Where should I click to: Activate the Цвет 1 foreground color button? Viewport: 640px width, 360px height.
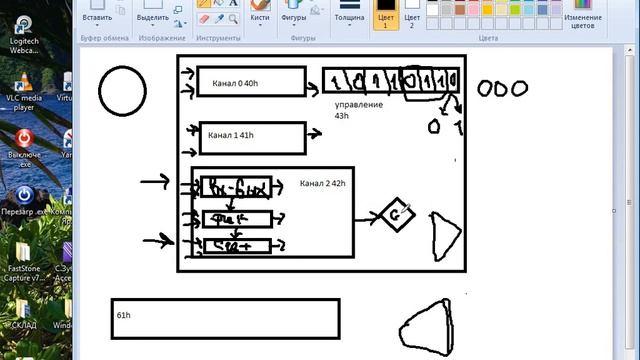pos(386,15)
